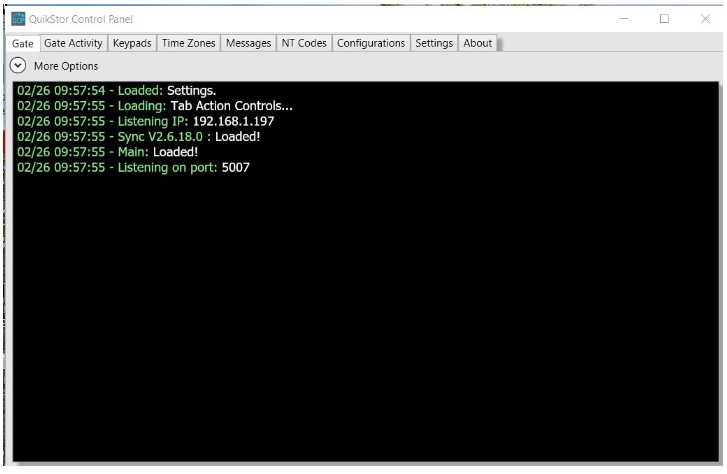The height and width of the screenshot is (474, 727).
Task: Maximize the QuikStor Control Panel window
Action: [x=664, y=19]
